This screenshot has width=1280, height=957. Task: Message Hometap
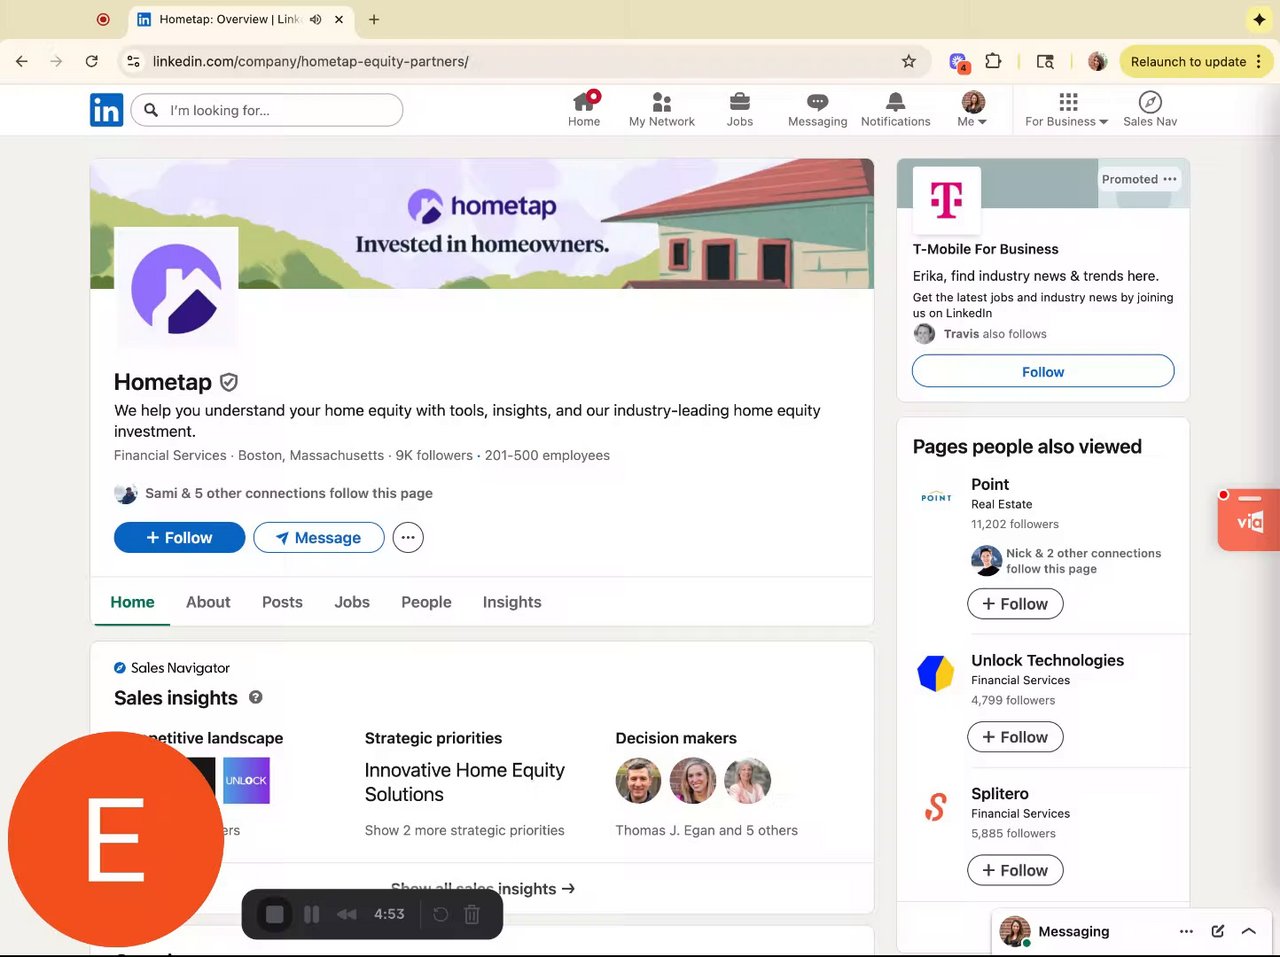pyautogui.click(x=319, y=537)
